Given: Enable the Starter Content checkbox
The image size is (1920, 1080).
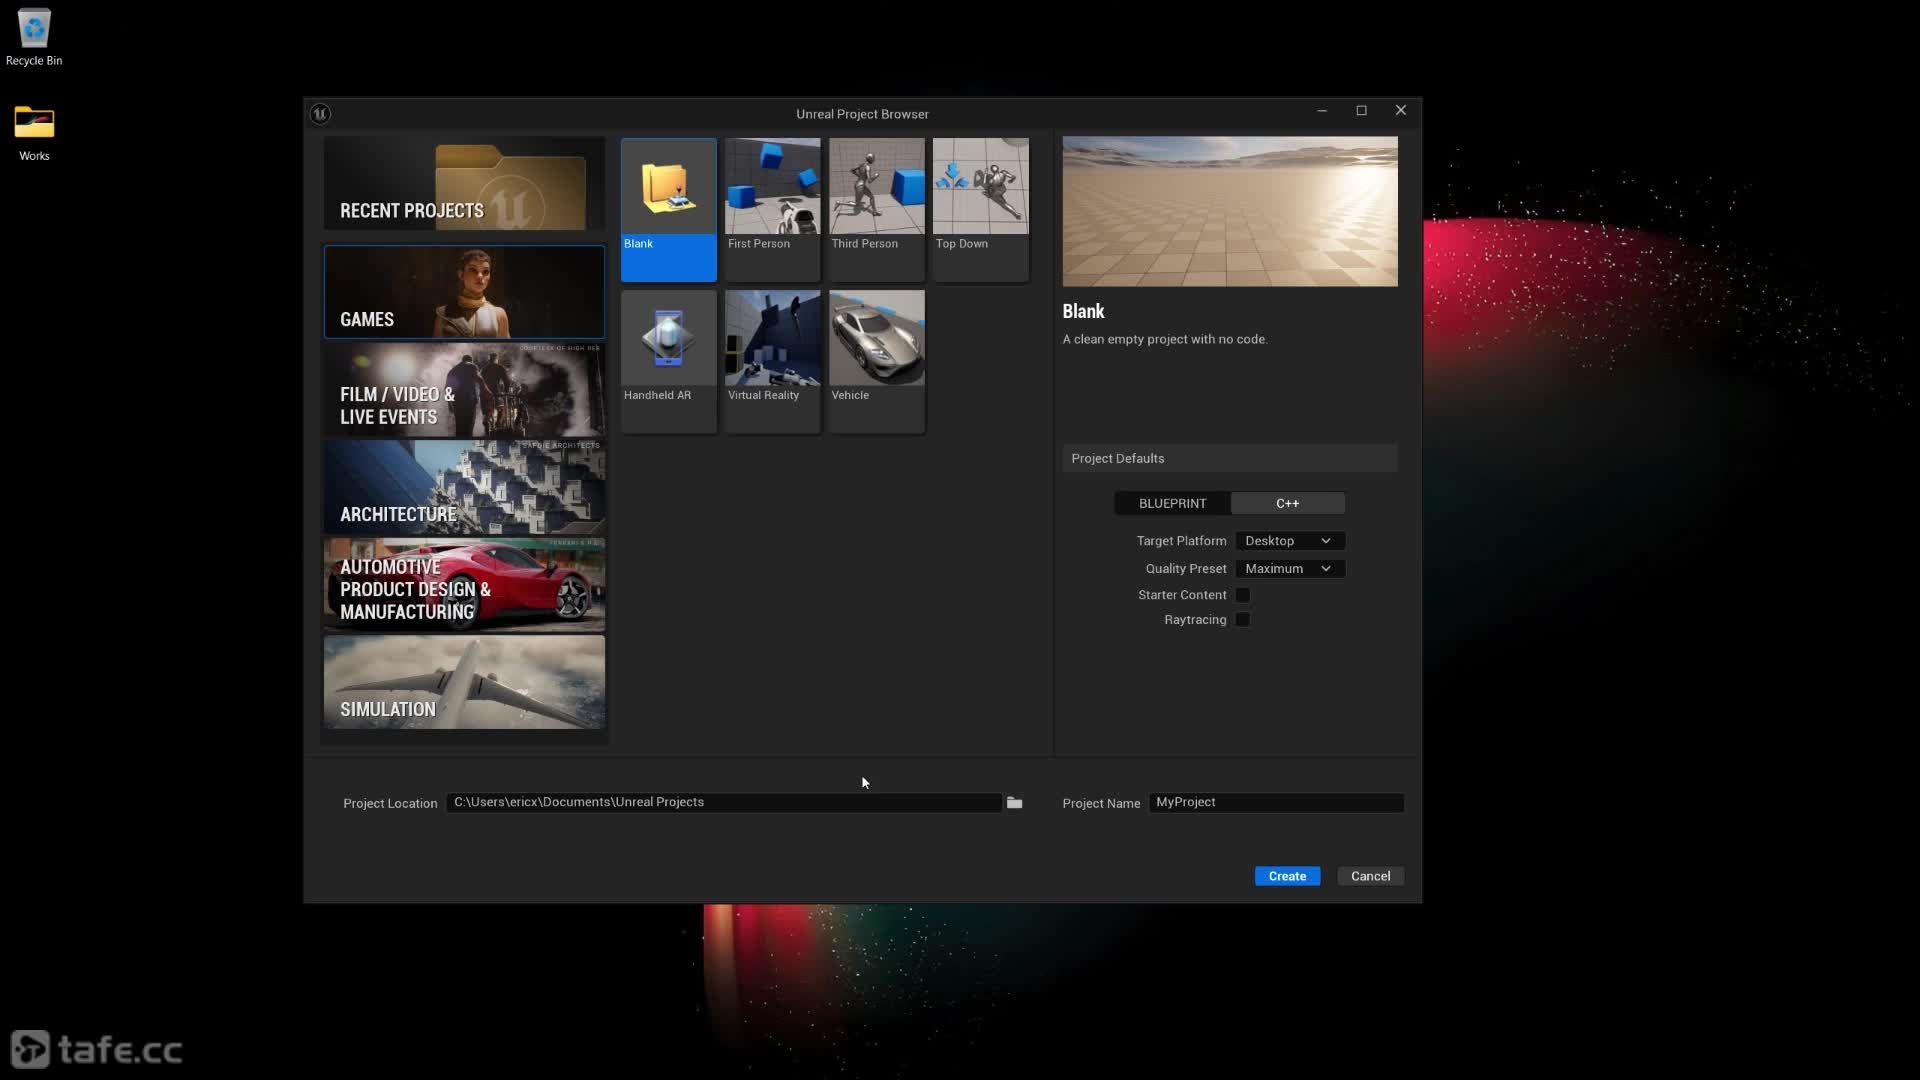Looking at the screenshot, I should (1242, 594).
